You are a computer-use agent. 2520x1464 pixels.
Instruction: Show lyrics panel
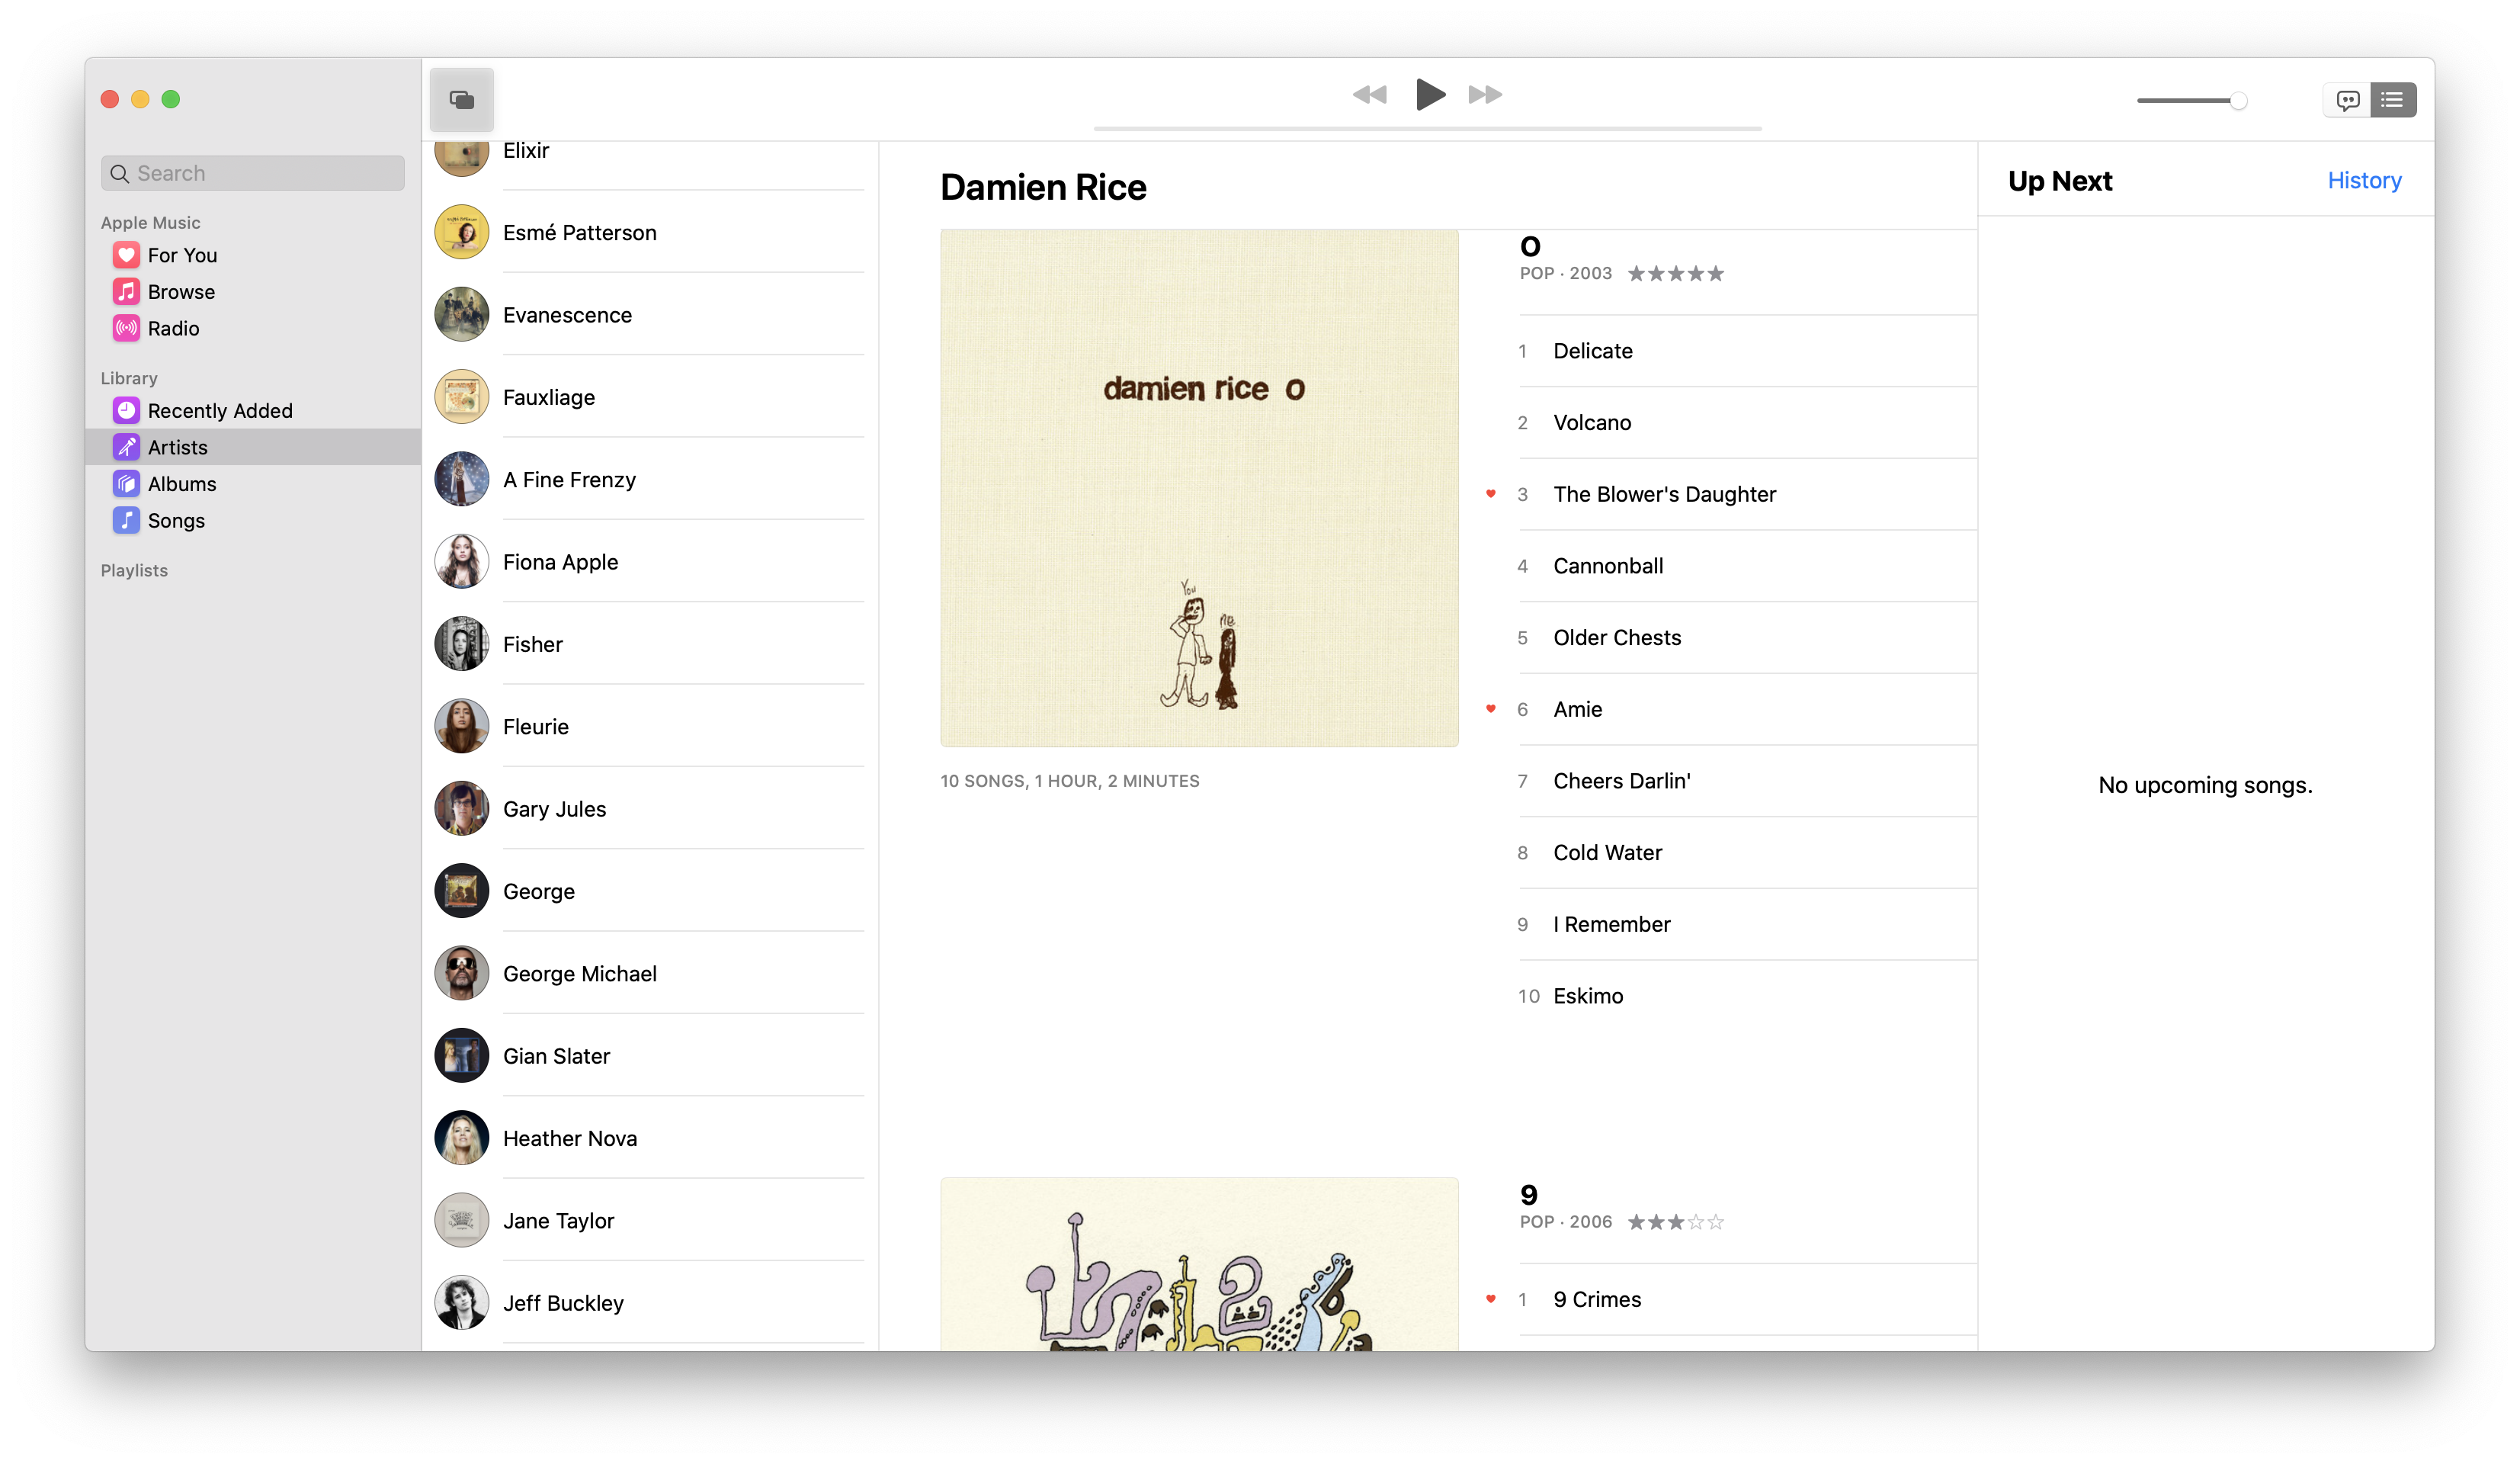pyautogui.click(x=2347, y=100)
